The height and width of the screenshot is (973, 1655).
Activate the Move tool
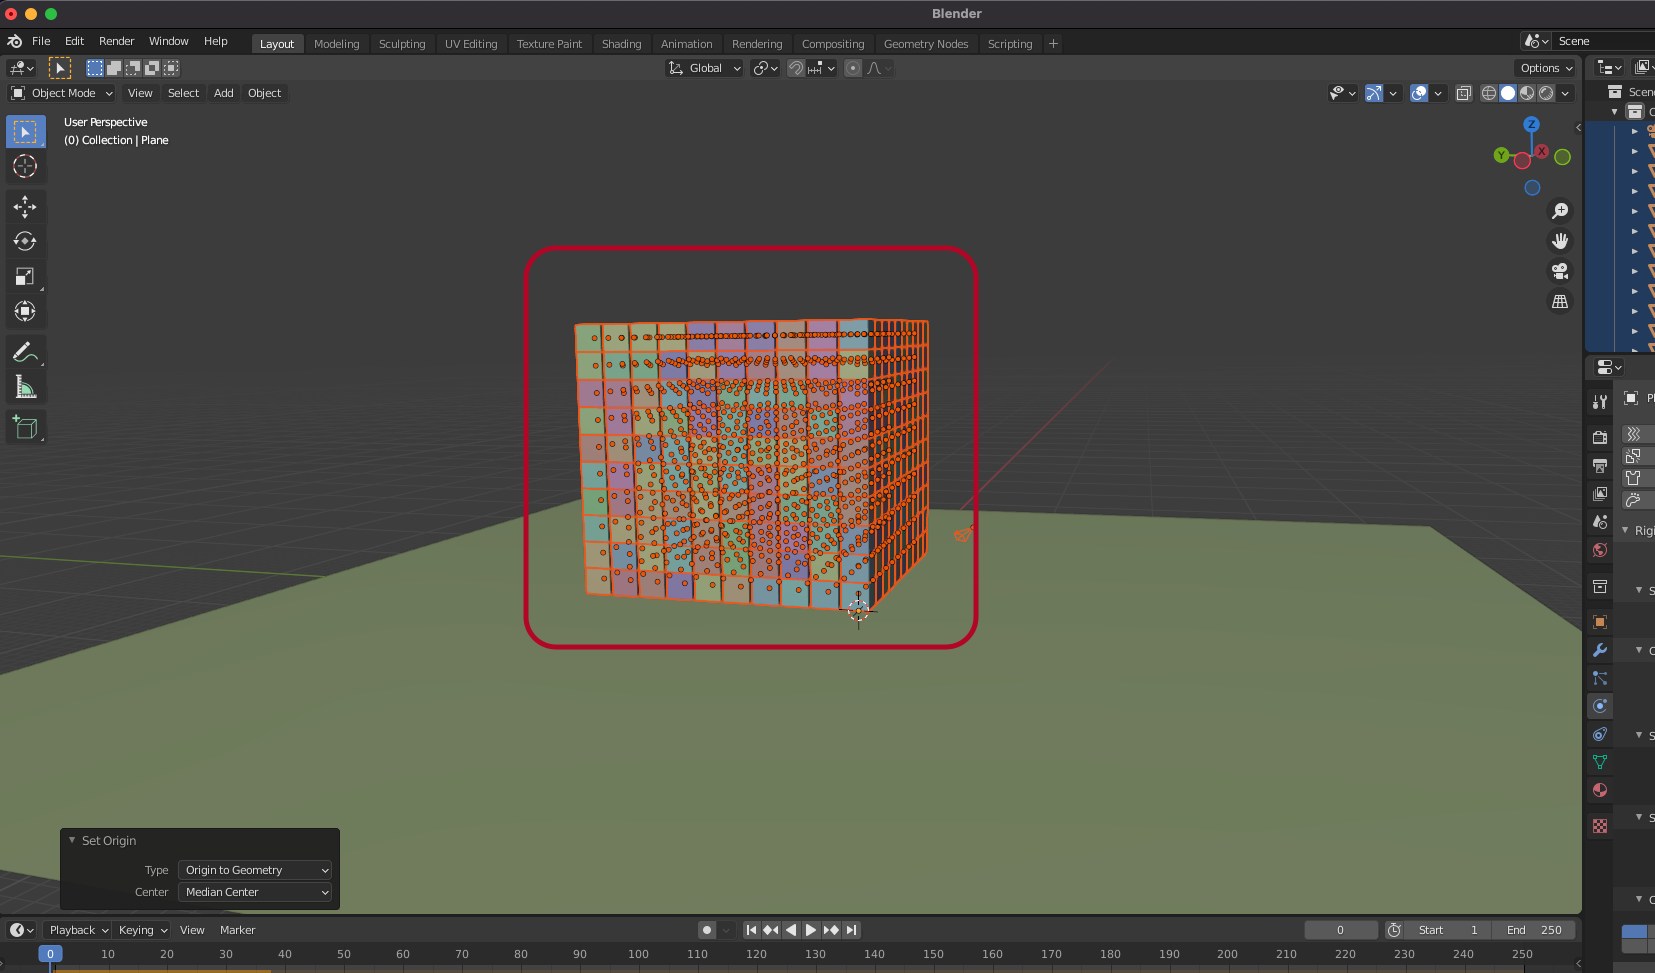coord(25,207)
